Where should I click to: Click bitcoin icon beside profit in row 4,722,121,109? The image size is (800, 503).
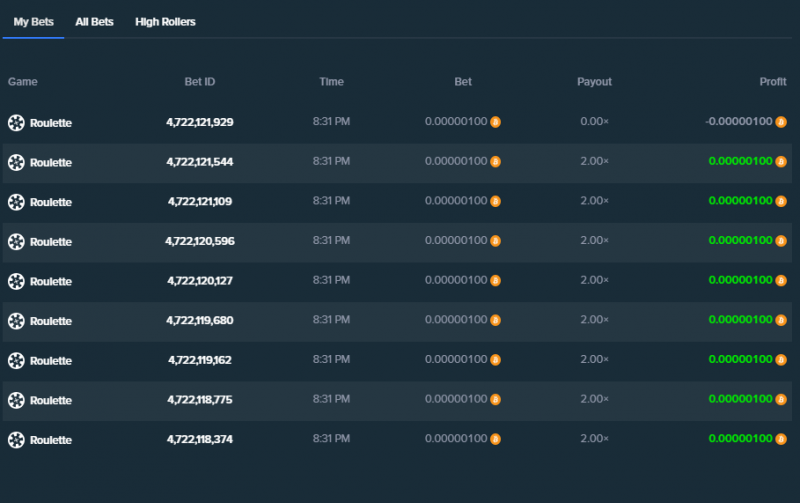tap(781, 202)
